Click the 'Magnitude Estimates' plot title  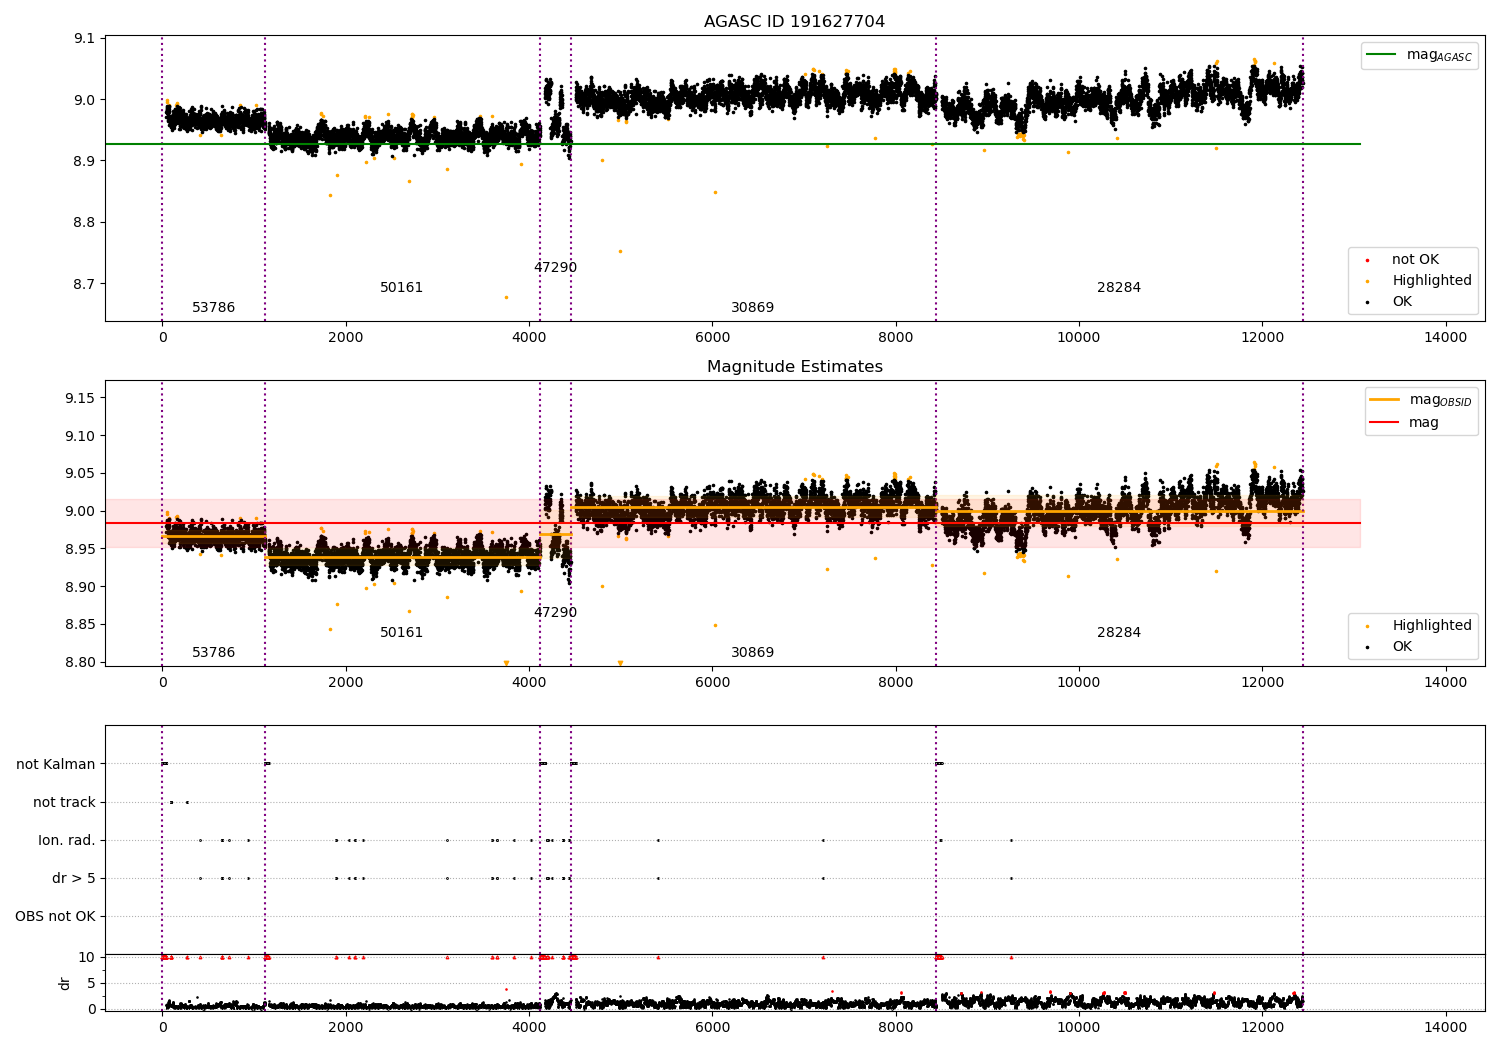pos(794,367)
